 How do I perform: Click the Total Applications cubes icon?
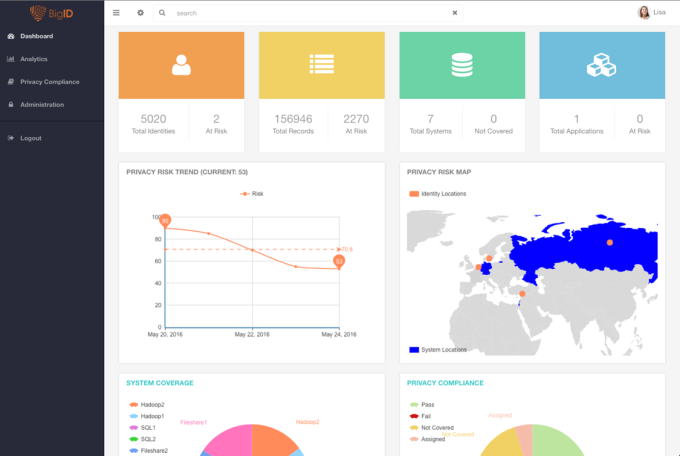point(602,65)
